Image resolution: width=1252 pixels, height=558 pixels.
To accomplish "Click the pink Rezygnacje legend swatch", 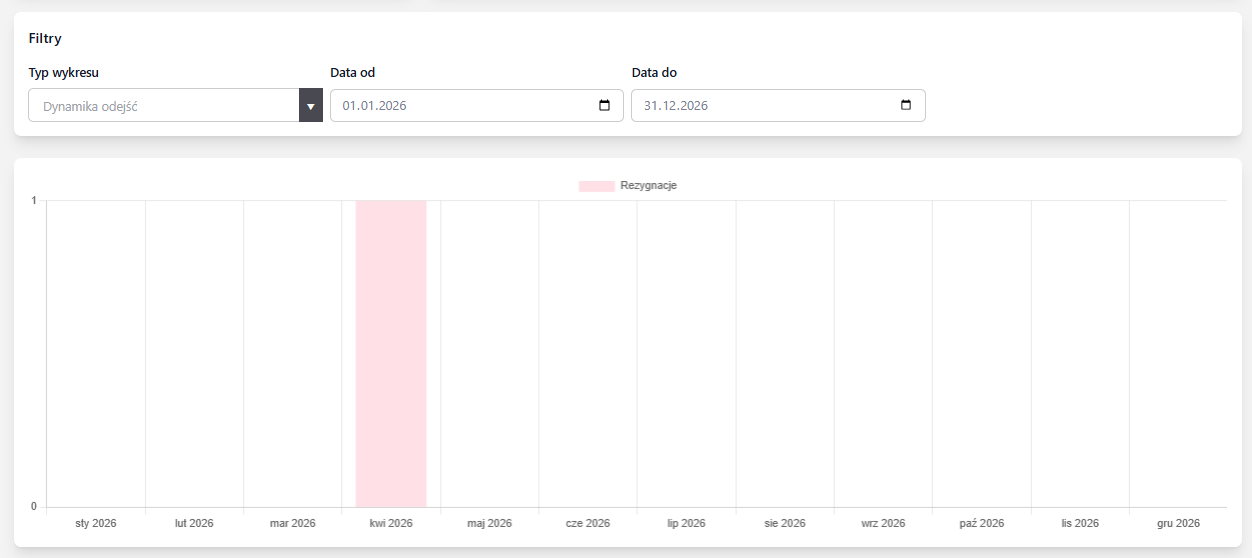I will 596,186.
